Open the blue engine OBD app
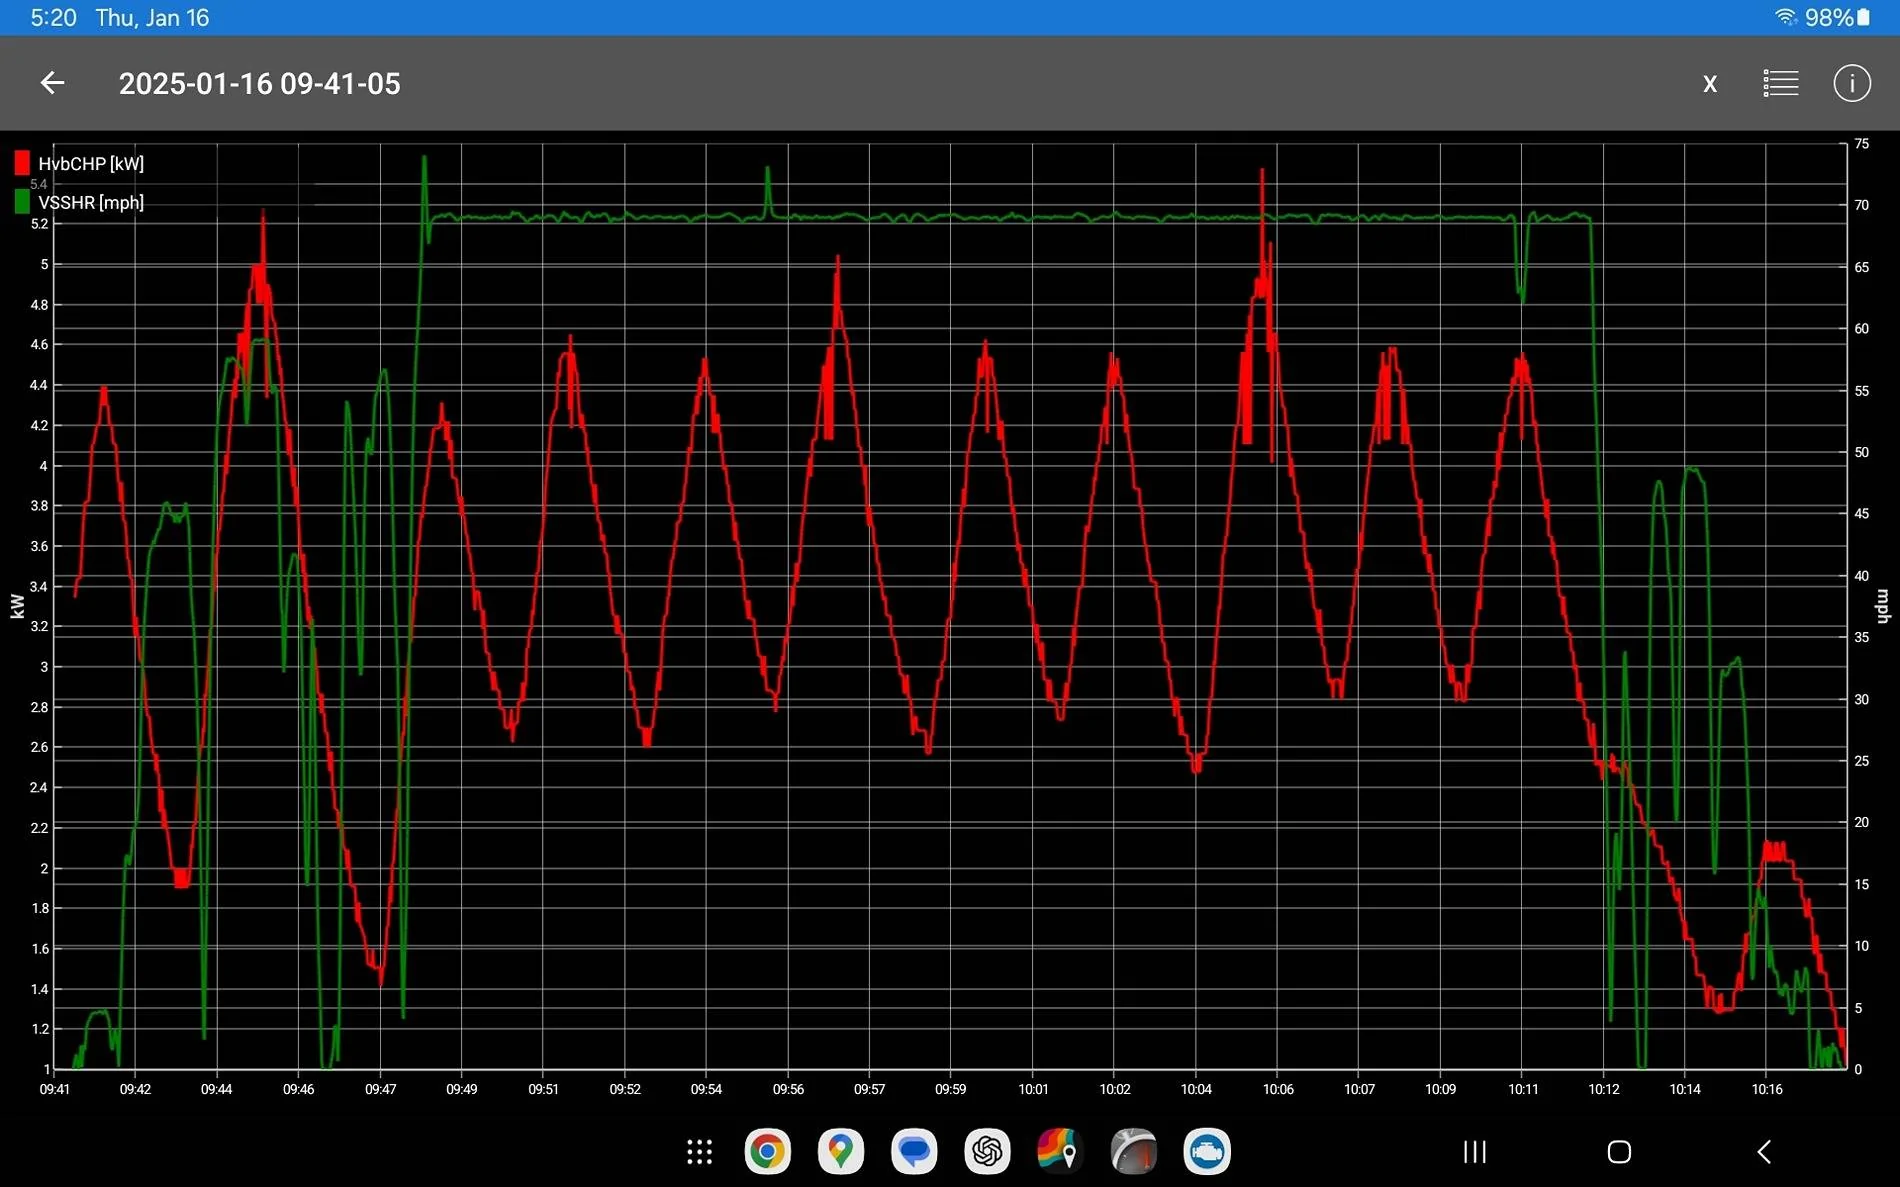This screenshot has height=1187, width=1900. tap(1207, 1152)
